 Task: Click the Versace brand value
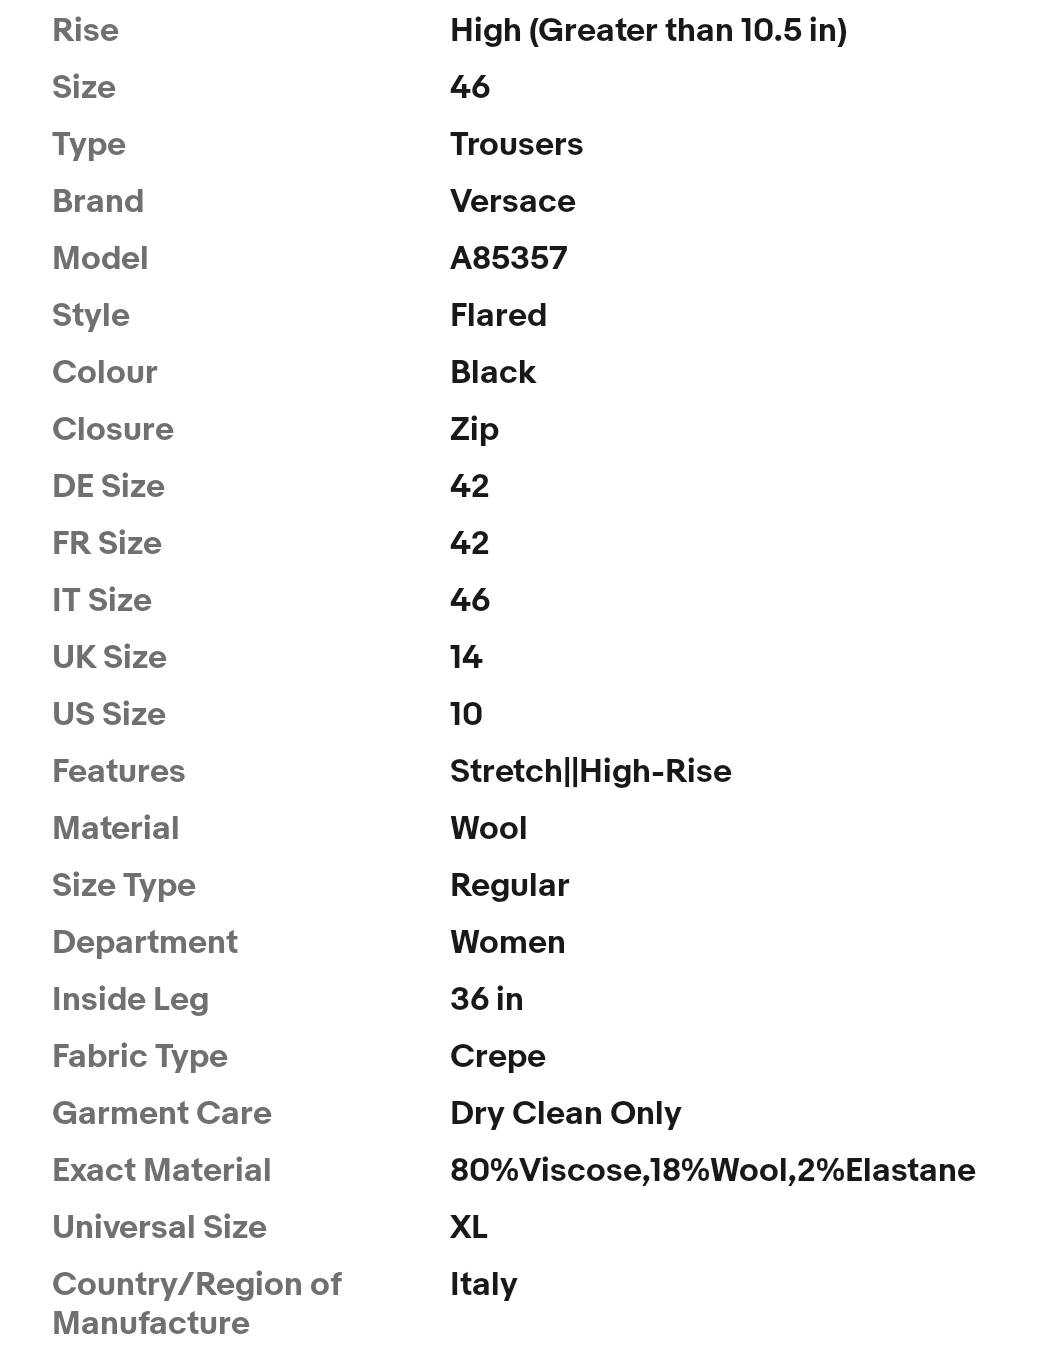pos(512,201)
